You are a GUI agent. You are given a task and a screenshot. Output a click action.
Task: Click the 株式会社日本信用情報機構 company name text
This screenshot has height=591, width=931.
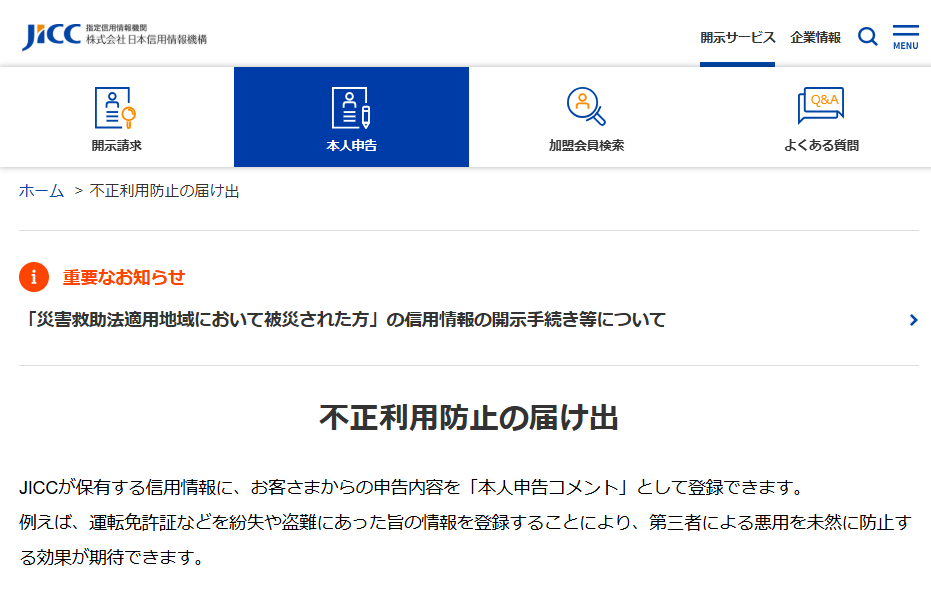[146, 40]
